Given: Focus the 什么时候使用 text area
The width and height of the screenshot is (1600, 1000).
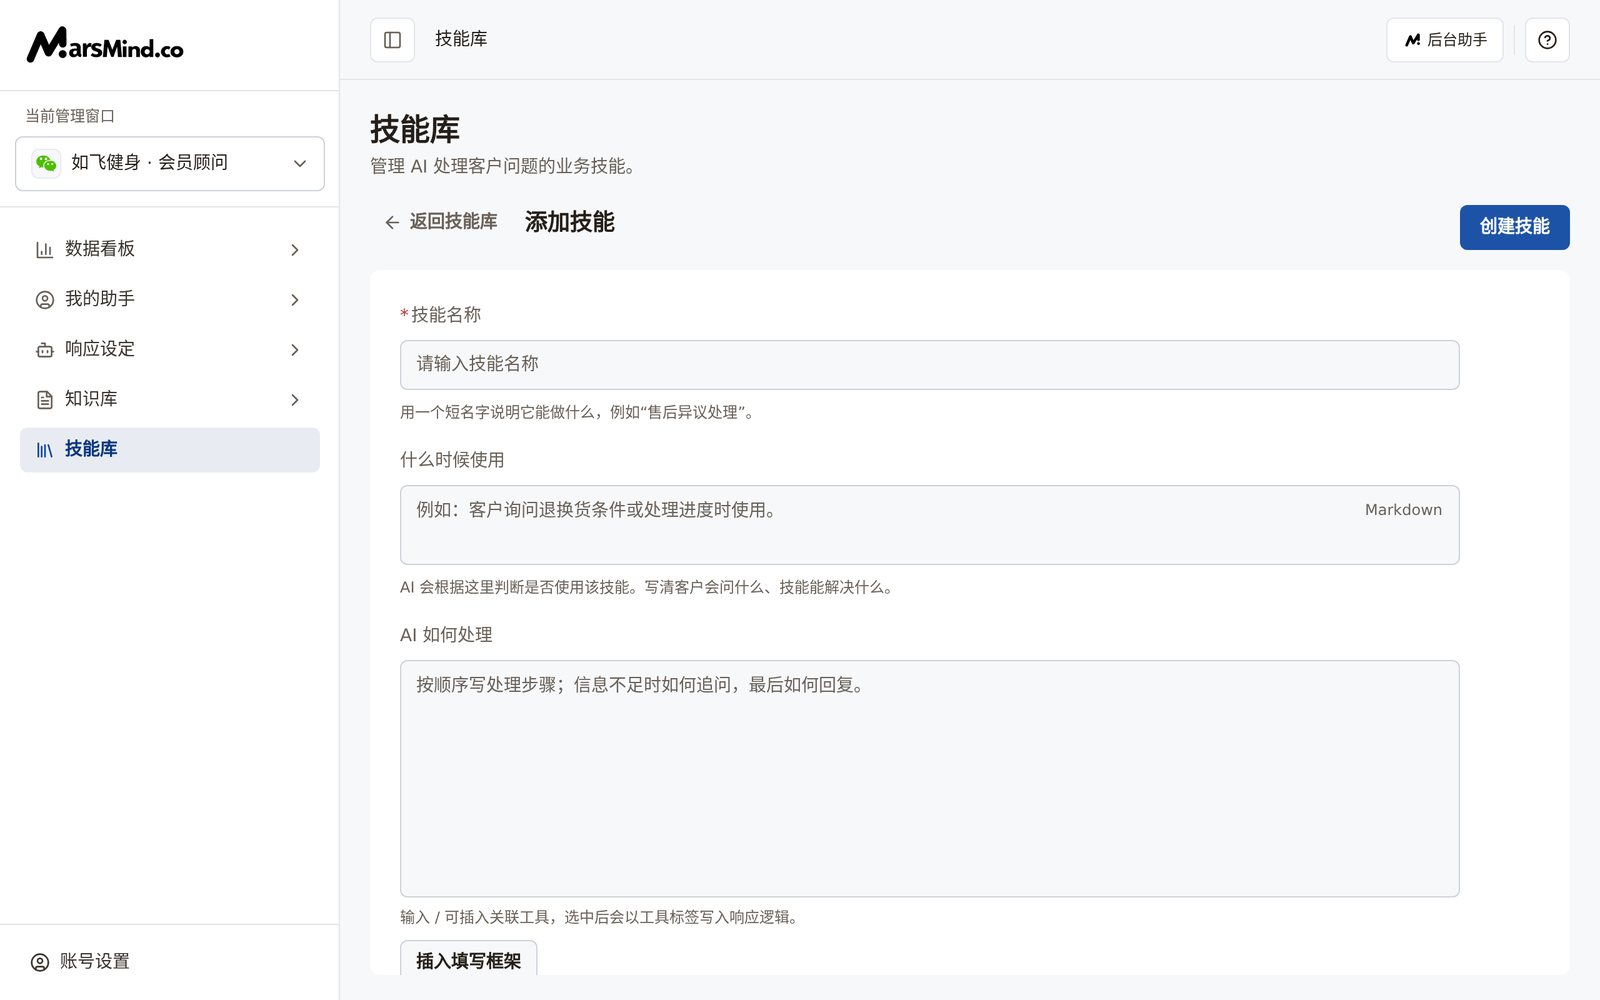Looking at the screenshot, I should pyautogui.click(x=929, y=525).
